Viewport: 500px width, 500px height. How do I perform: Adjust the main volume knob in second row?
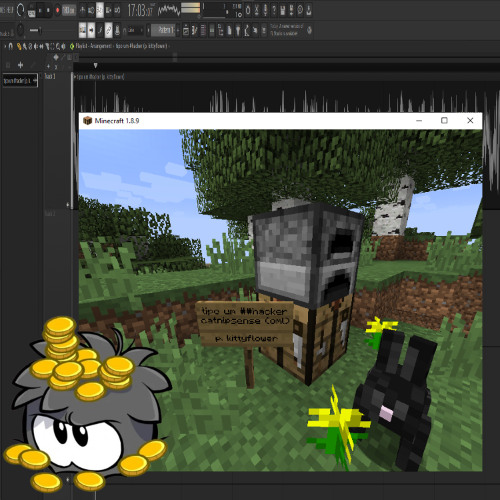tap(21, 30)
